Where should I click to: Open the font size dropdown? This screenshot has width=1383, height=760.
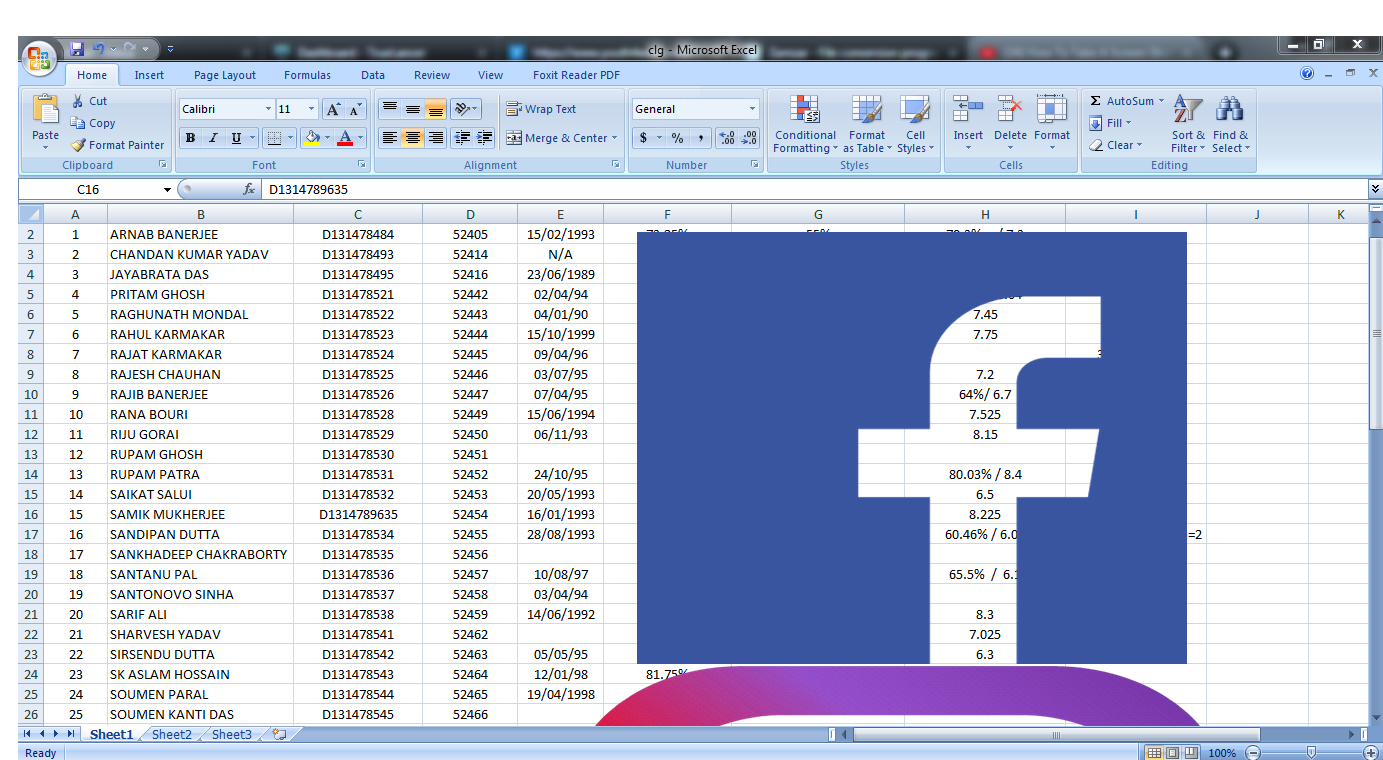(x=312, y=109)
